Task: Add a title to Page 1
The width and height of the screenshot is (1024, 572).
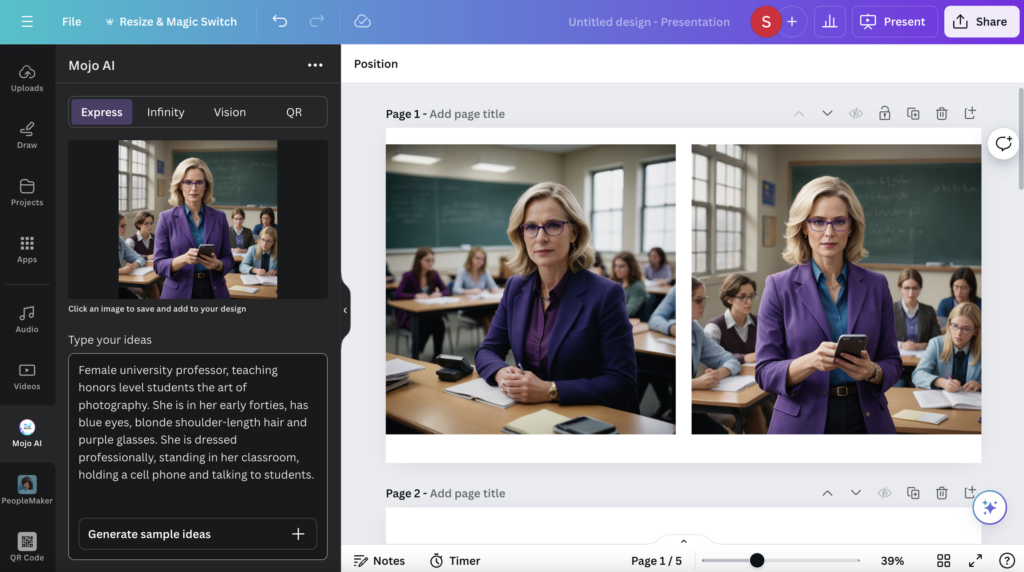Action: tap(467, 114)
